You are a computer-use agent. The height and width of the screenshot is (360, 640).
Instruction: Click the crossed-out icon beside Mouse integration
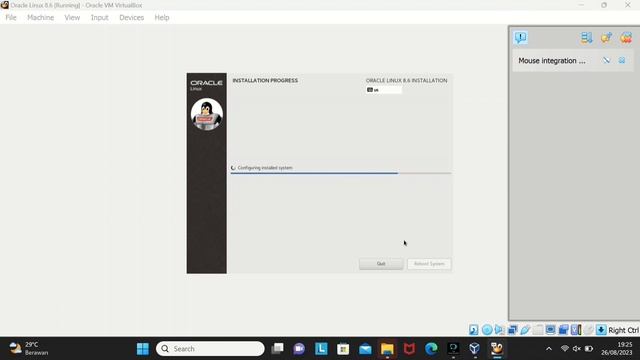click(x=607, y=60)
